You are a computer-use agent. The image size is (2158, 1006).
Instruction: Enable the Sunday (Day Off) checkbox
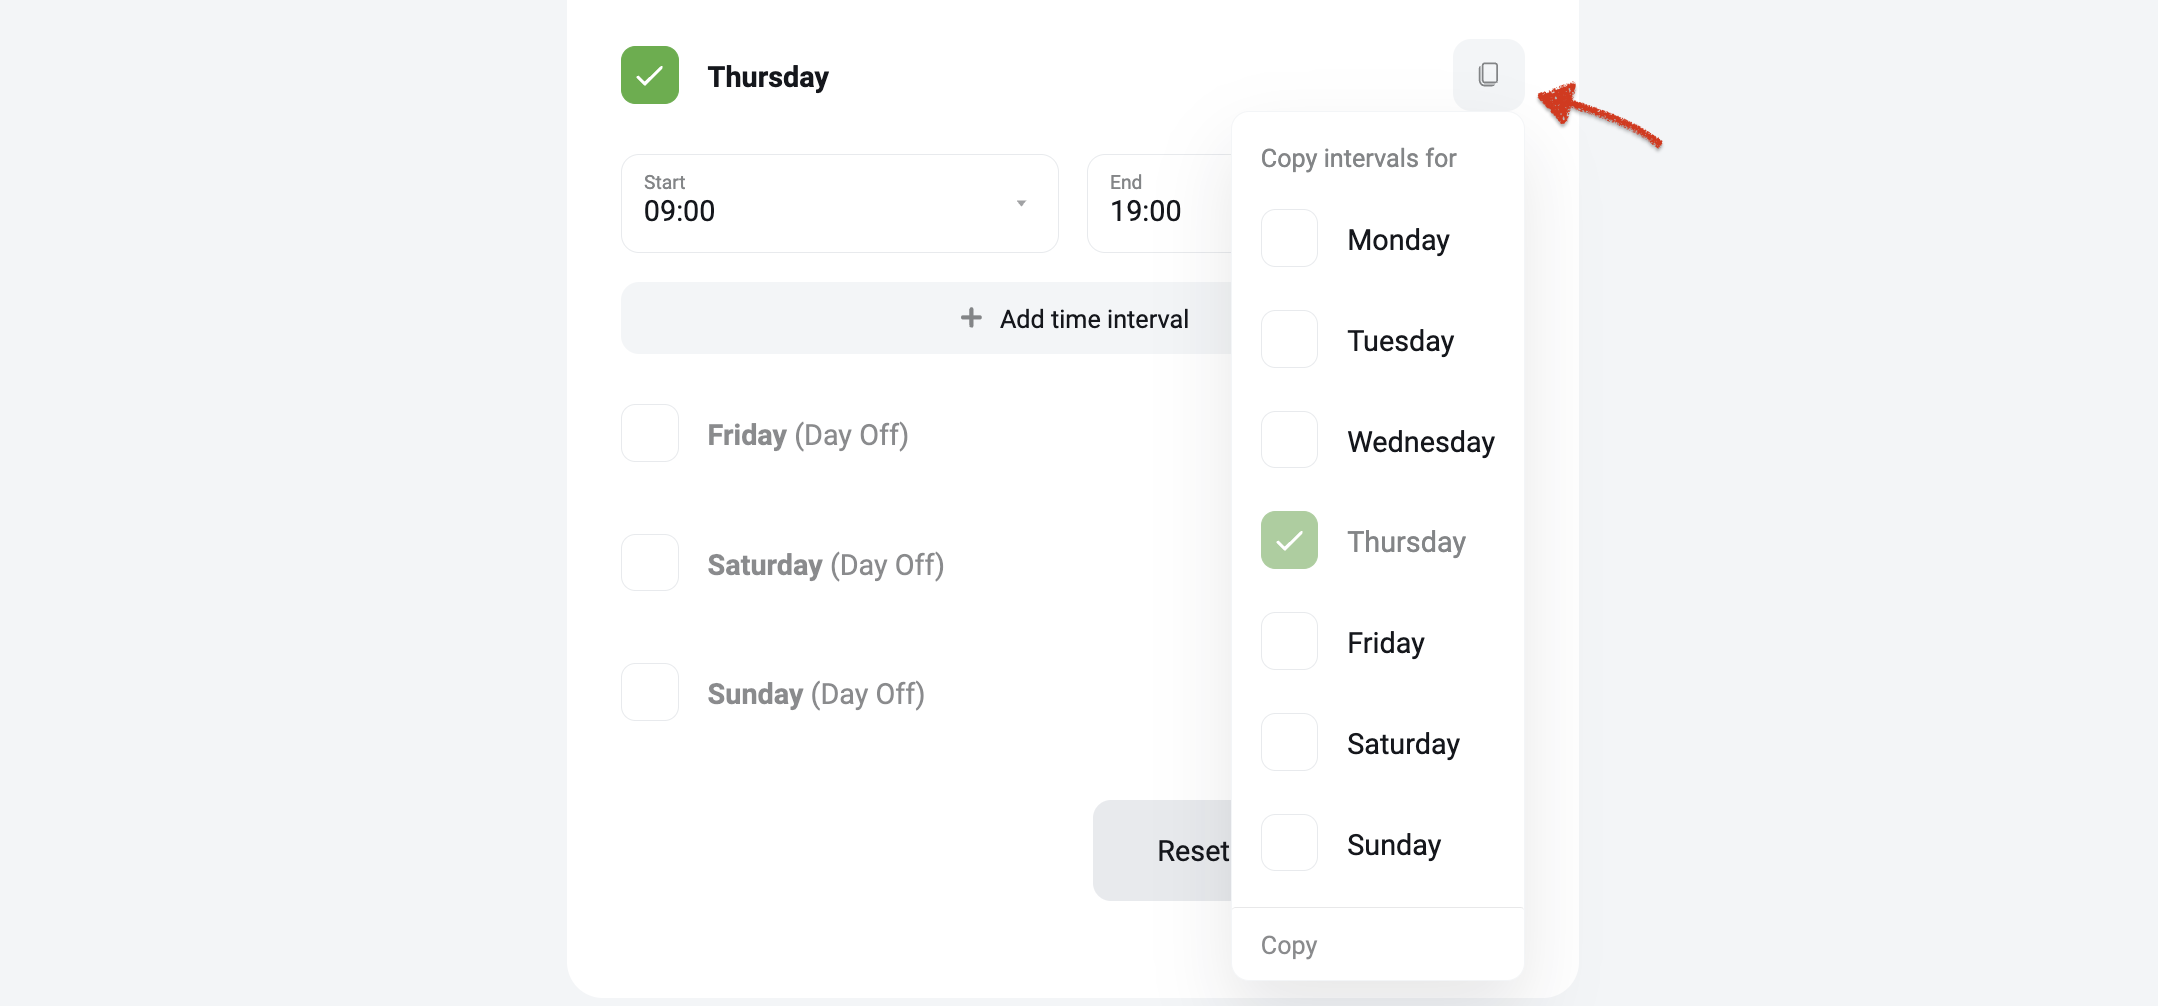(650, 692)
